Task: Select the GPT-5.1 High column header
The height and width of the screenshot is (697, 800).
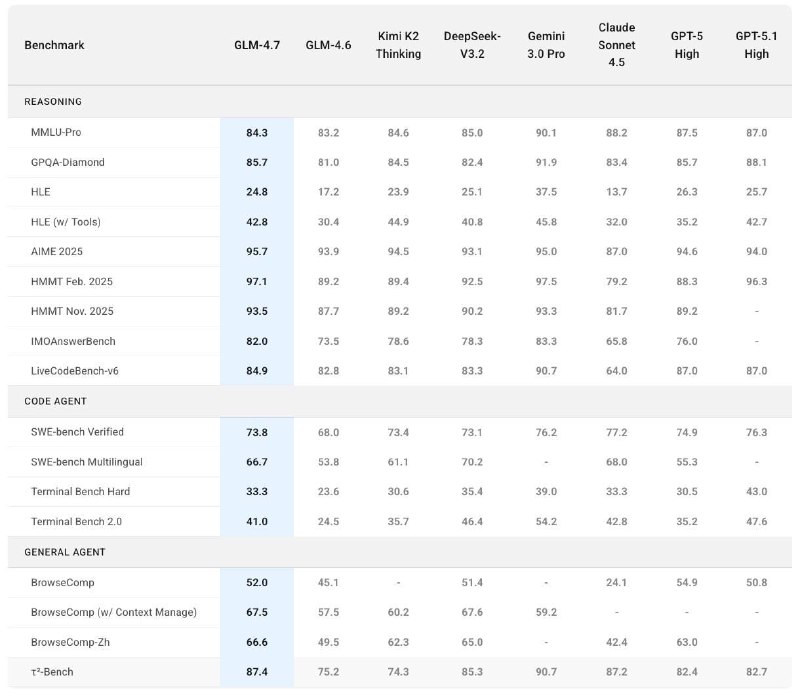Action: point(756,45)
